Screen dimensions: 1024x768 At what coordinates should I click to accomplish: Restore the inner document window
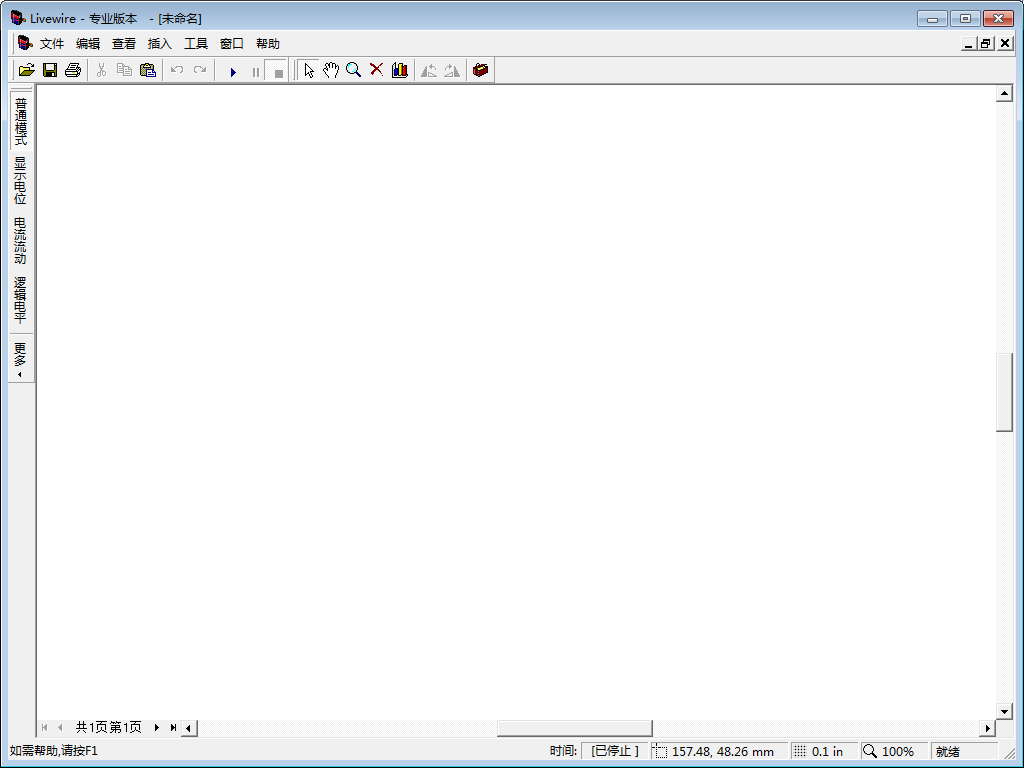coord(985,44)
